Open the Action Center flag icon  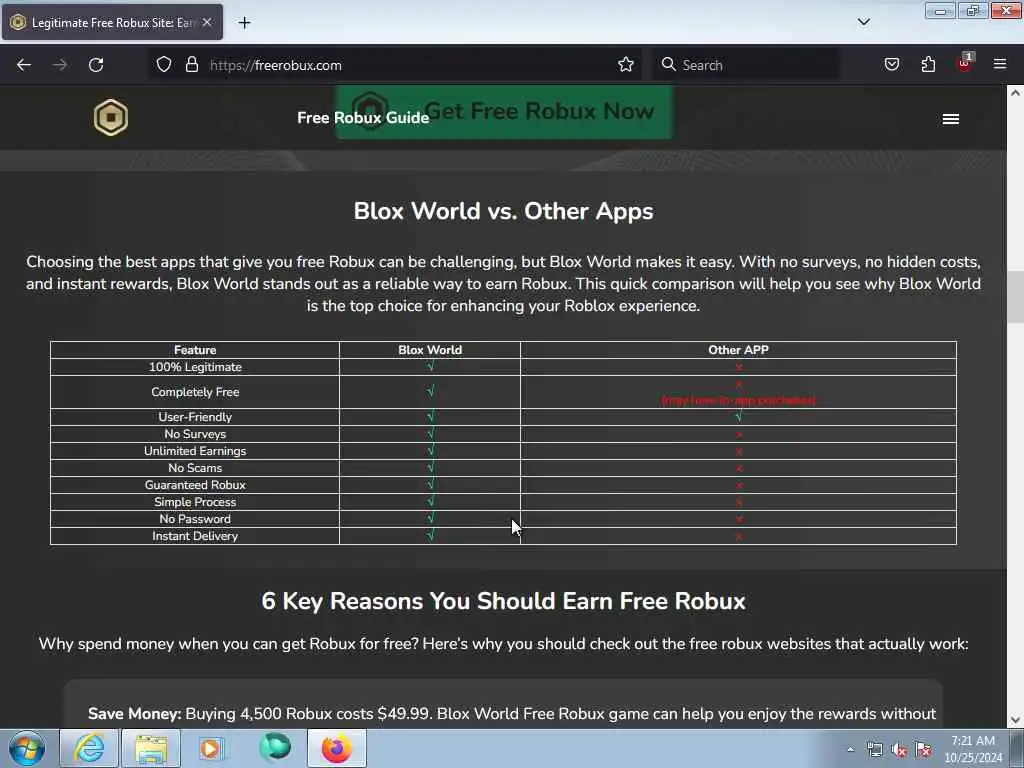point(923,750)
